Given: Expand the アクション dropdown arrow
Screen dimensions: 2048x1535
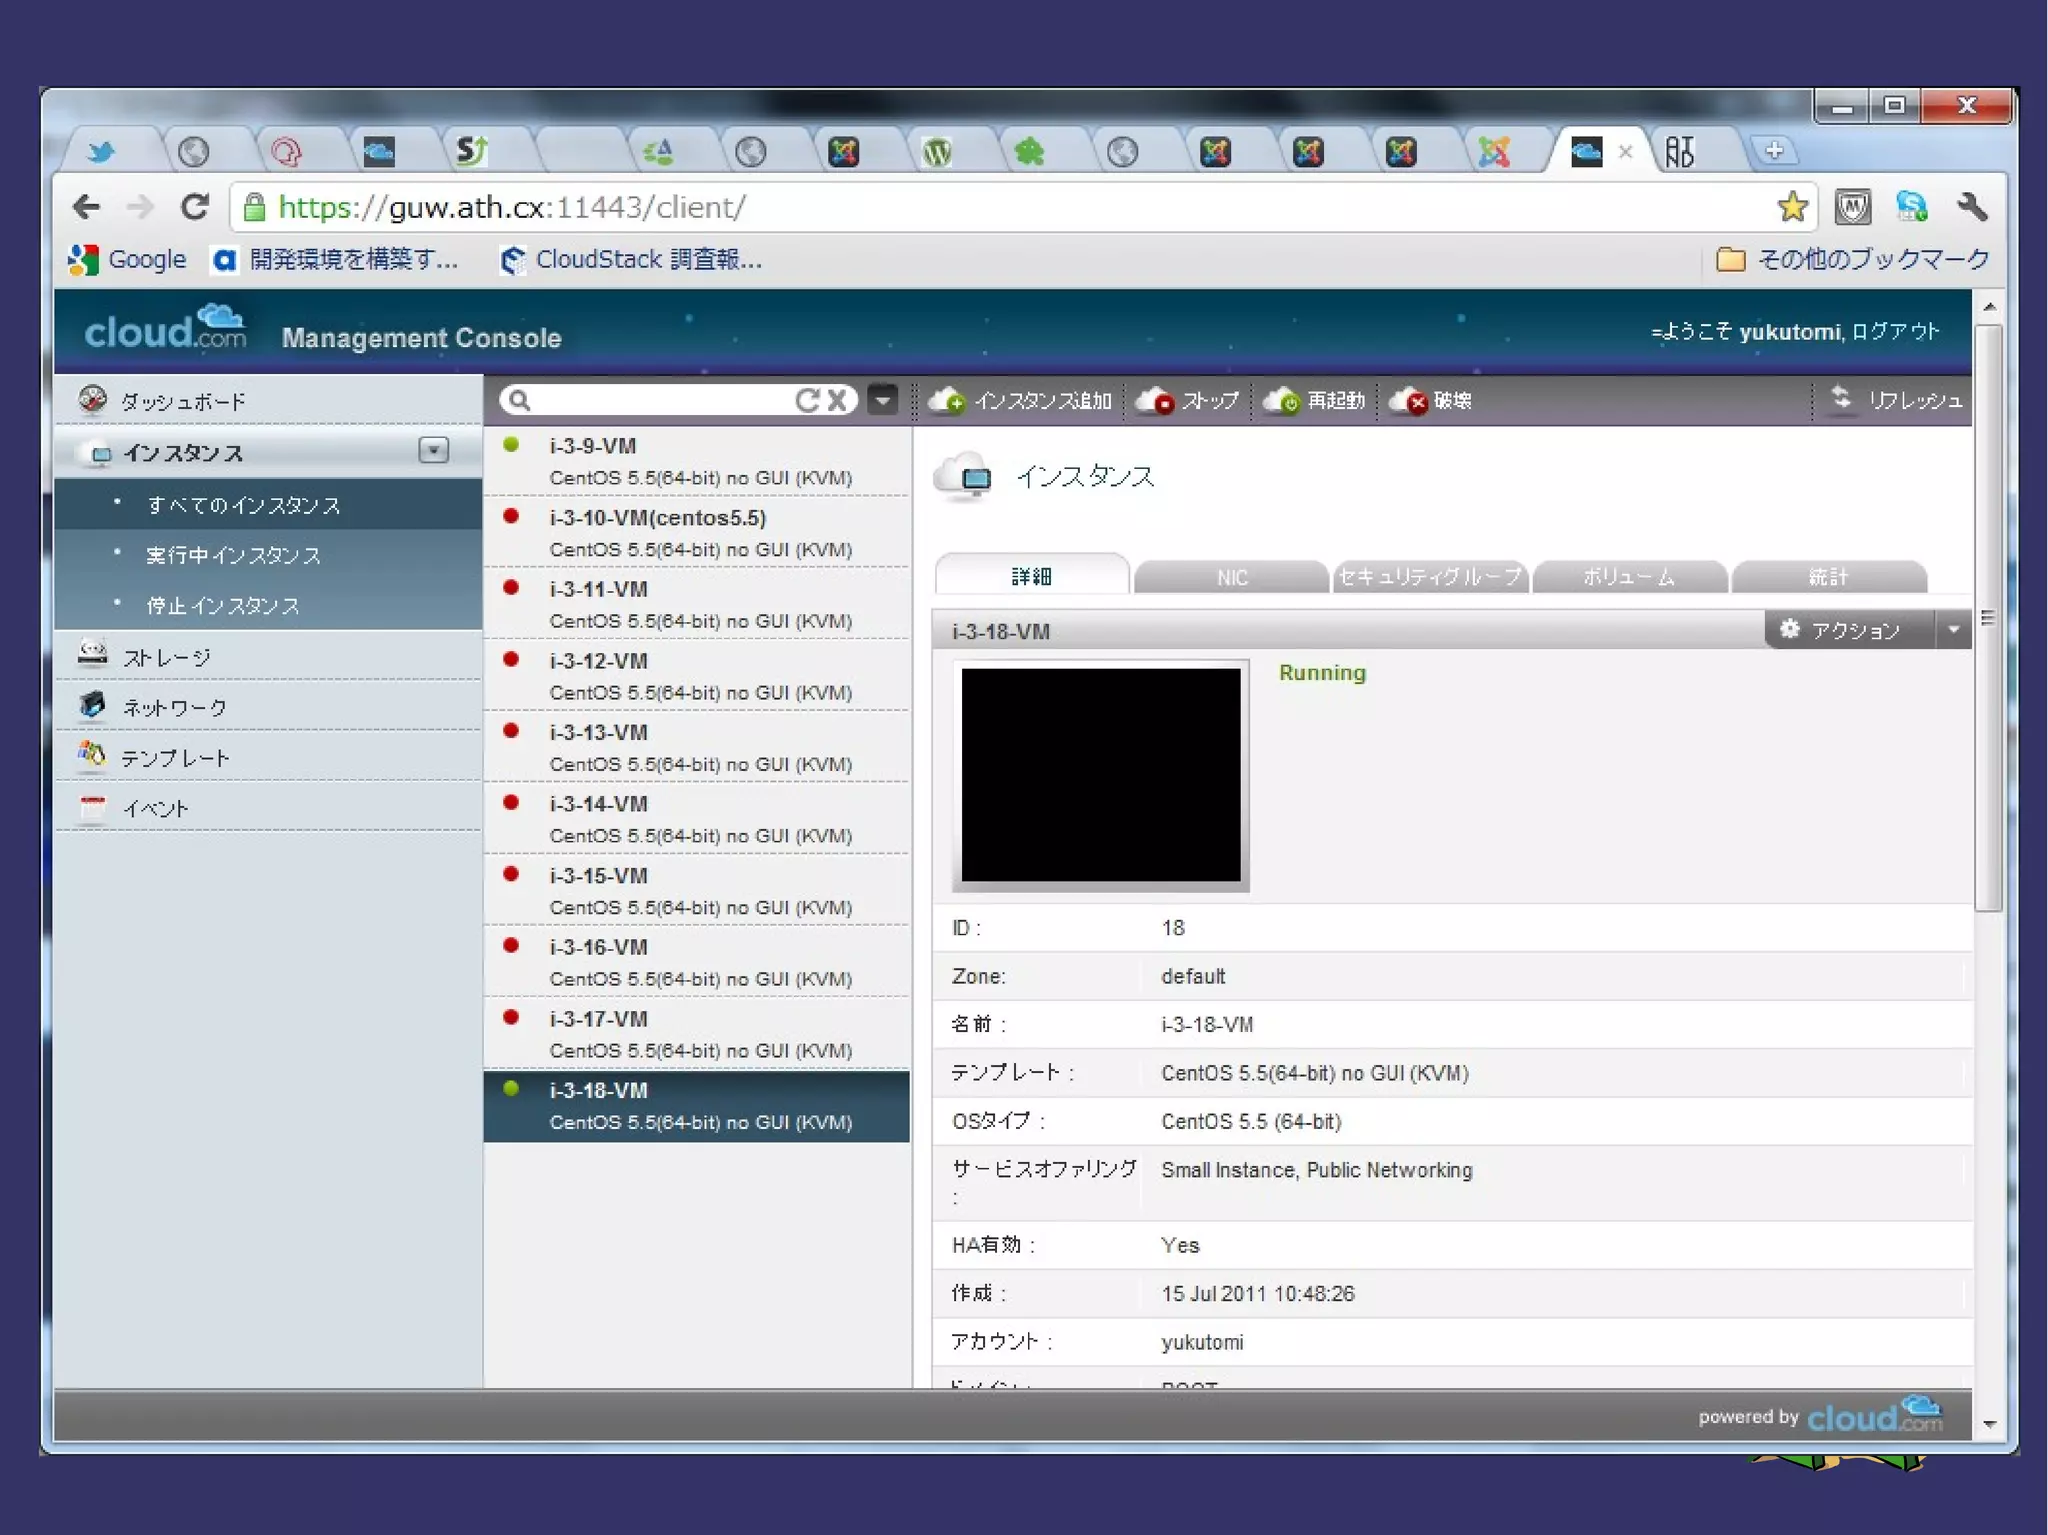Looking at the screenshot, I should pyautogui.click(x=1953, y=630).
